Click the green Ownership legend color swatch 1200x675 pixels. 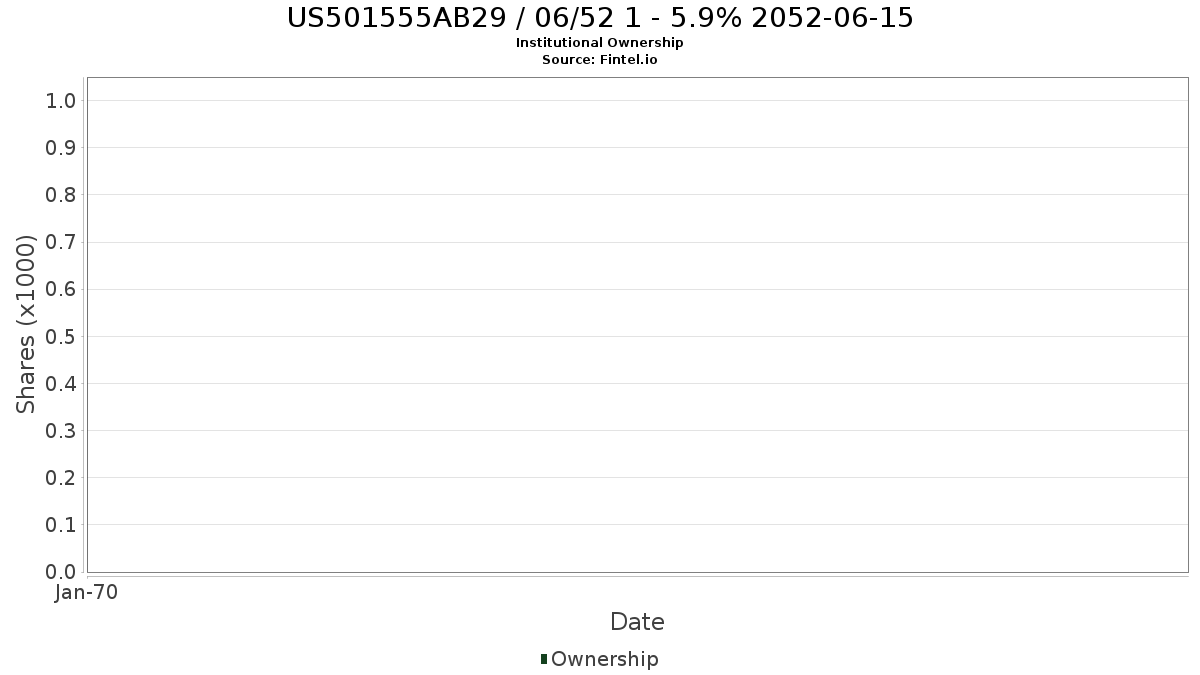(544, 659)
